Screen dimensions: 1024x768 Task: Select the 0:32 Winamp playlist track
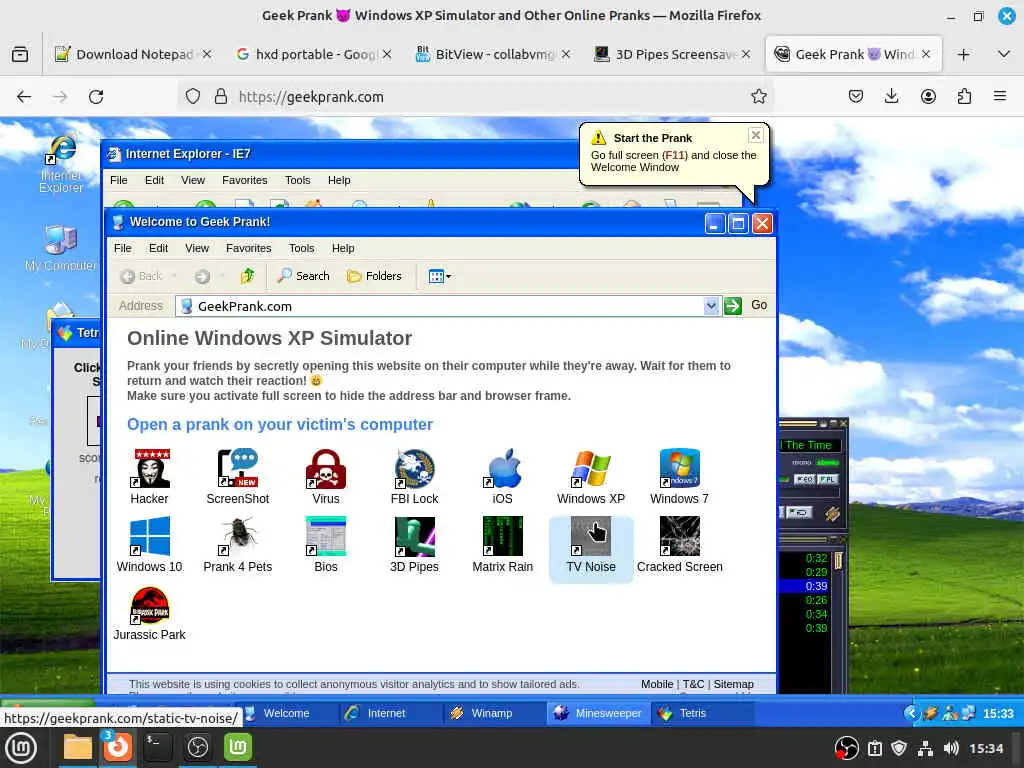click(x=805, y=558)
